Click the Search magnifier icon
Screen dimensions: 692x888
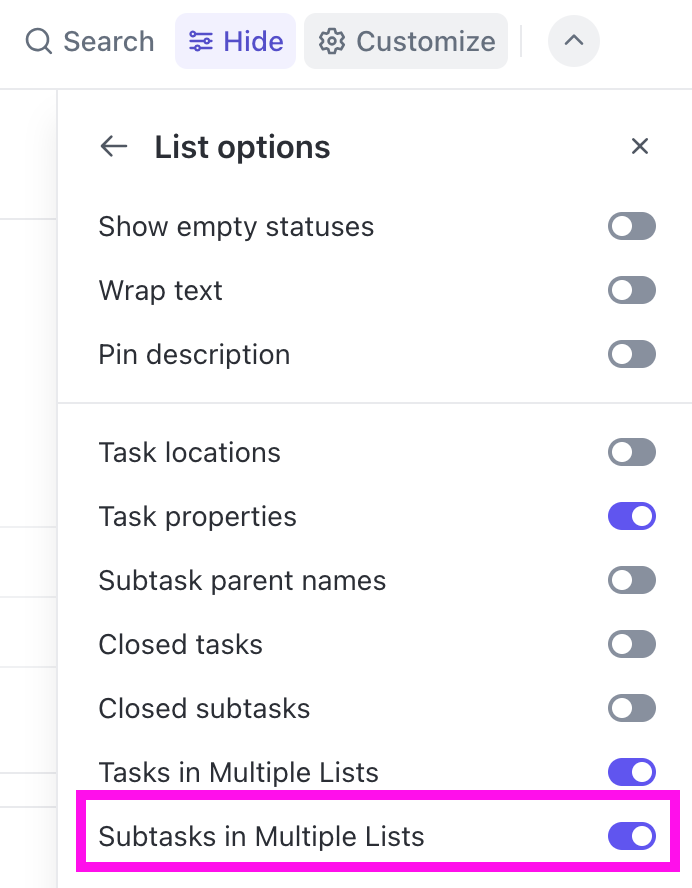38,42
